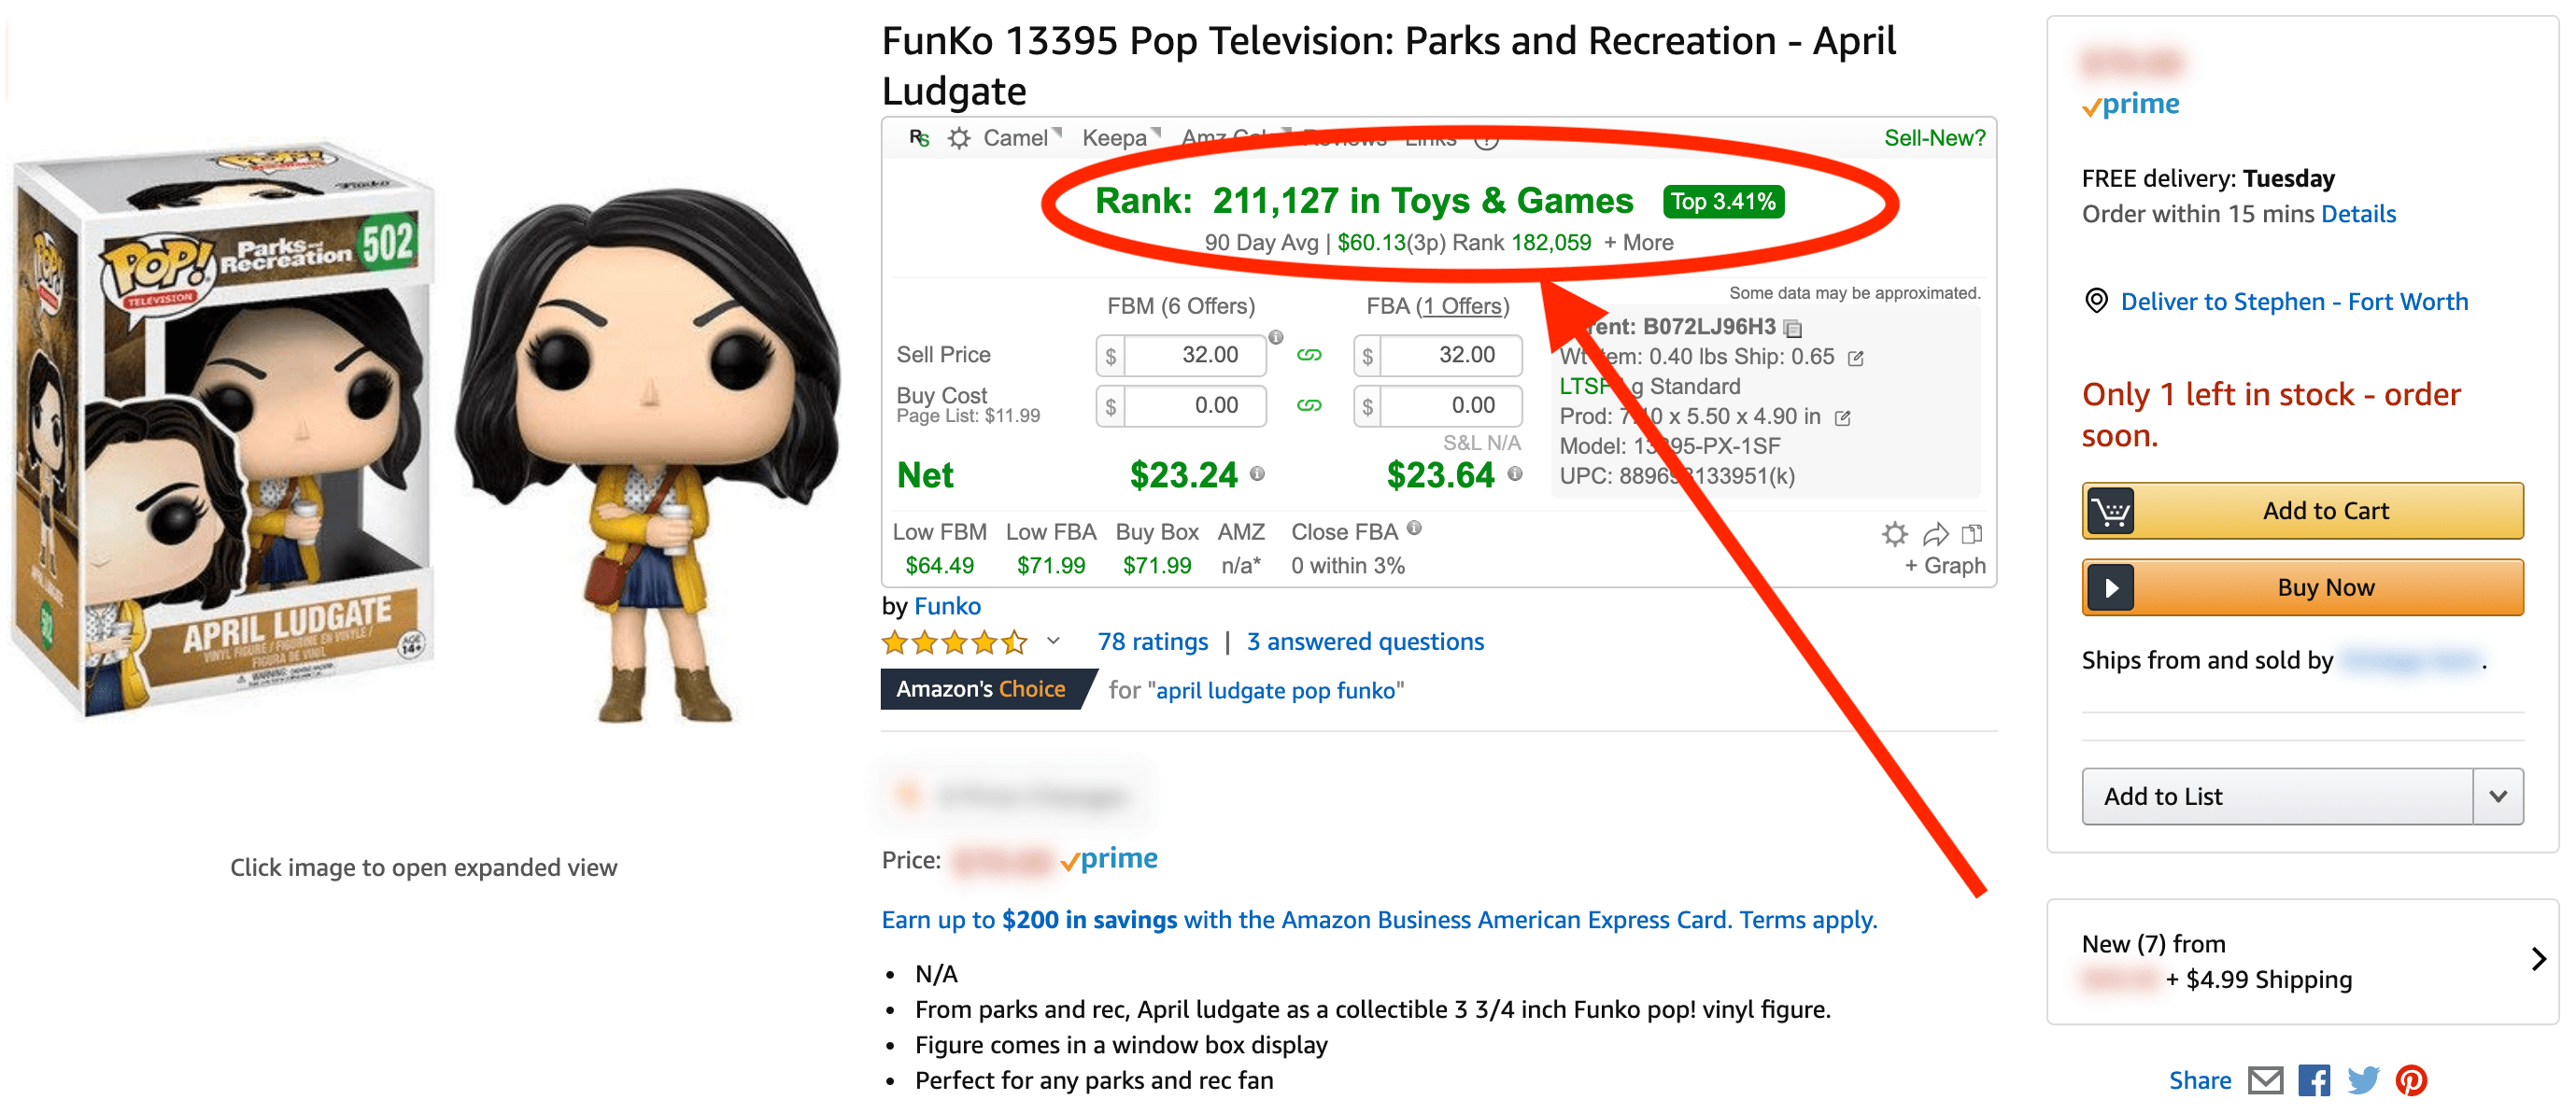2576x1114 pixels.
Task: Click the info icon next to Close FBA
Action: 1416,530
